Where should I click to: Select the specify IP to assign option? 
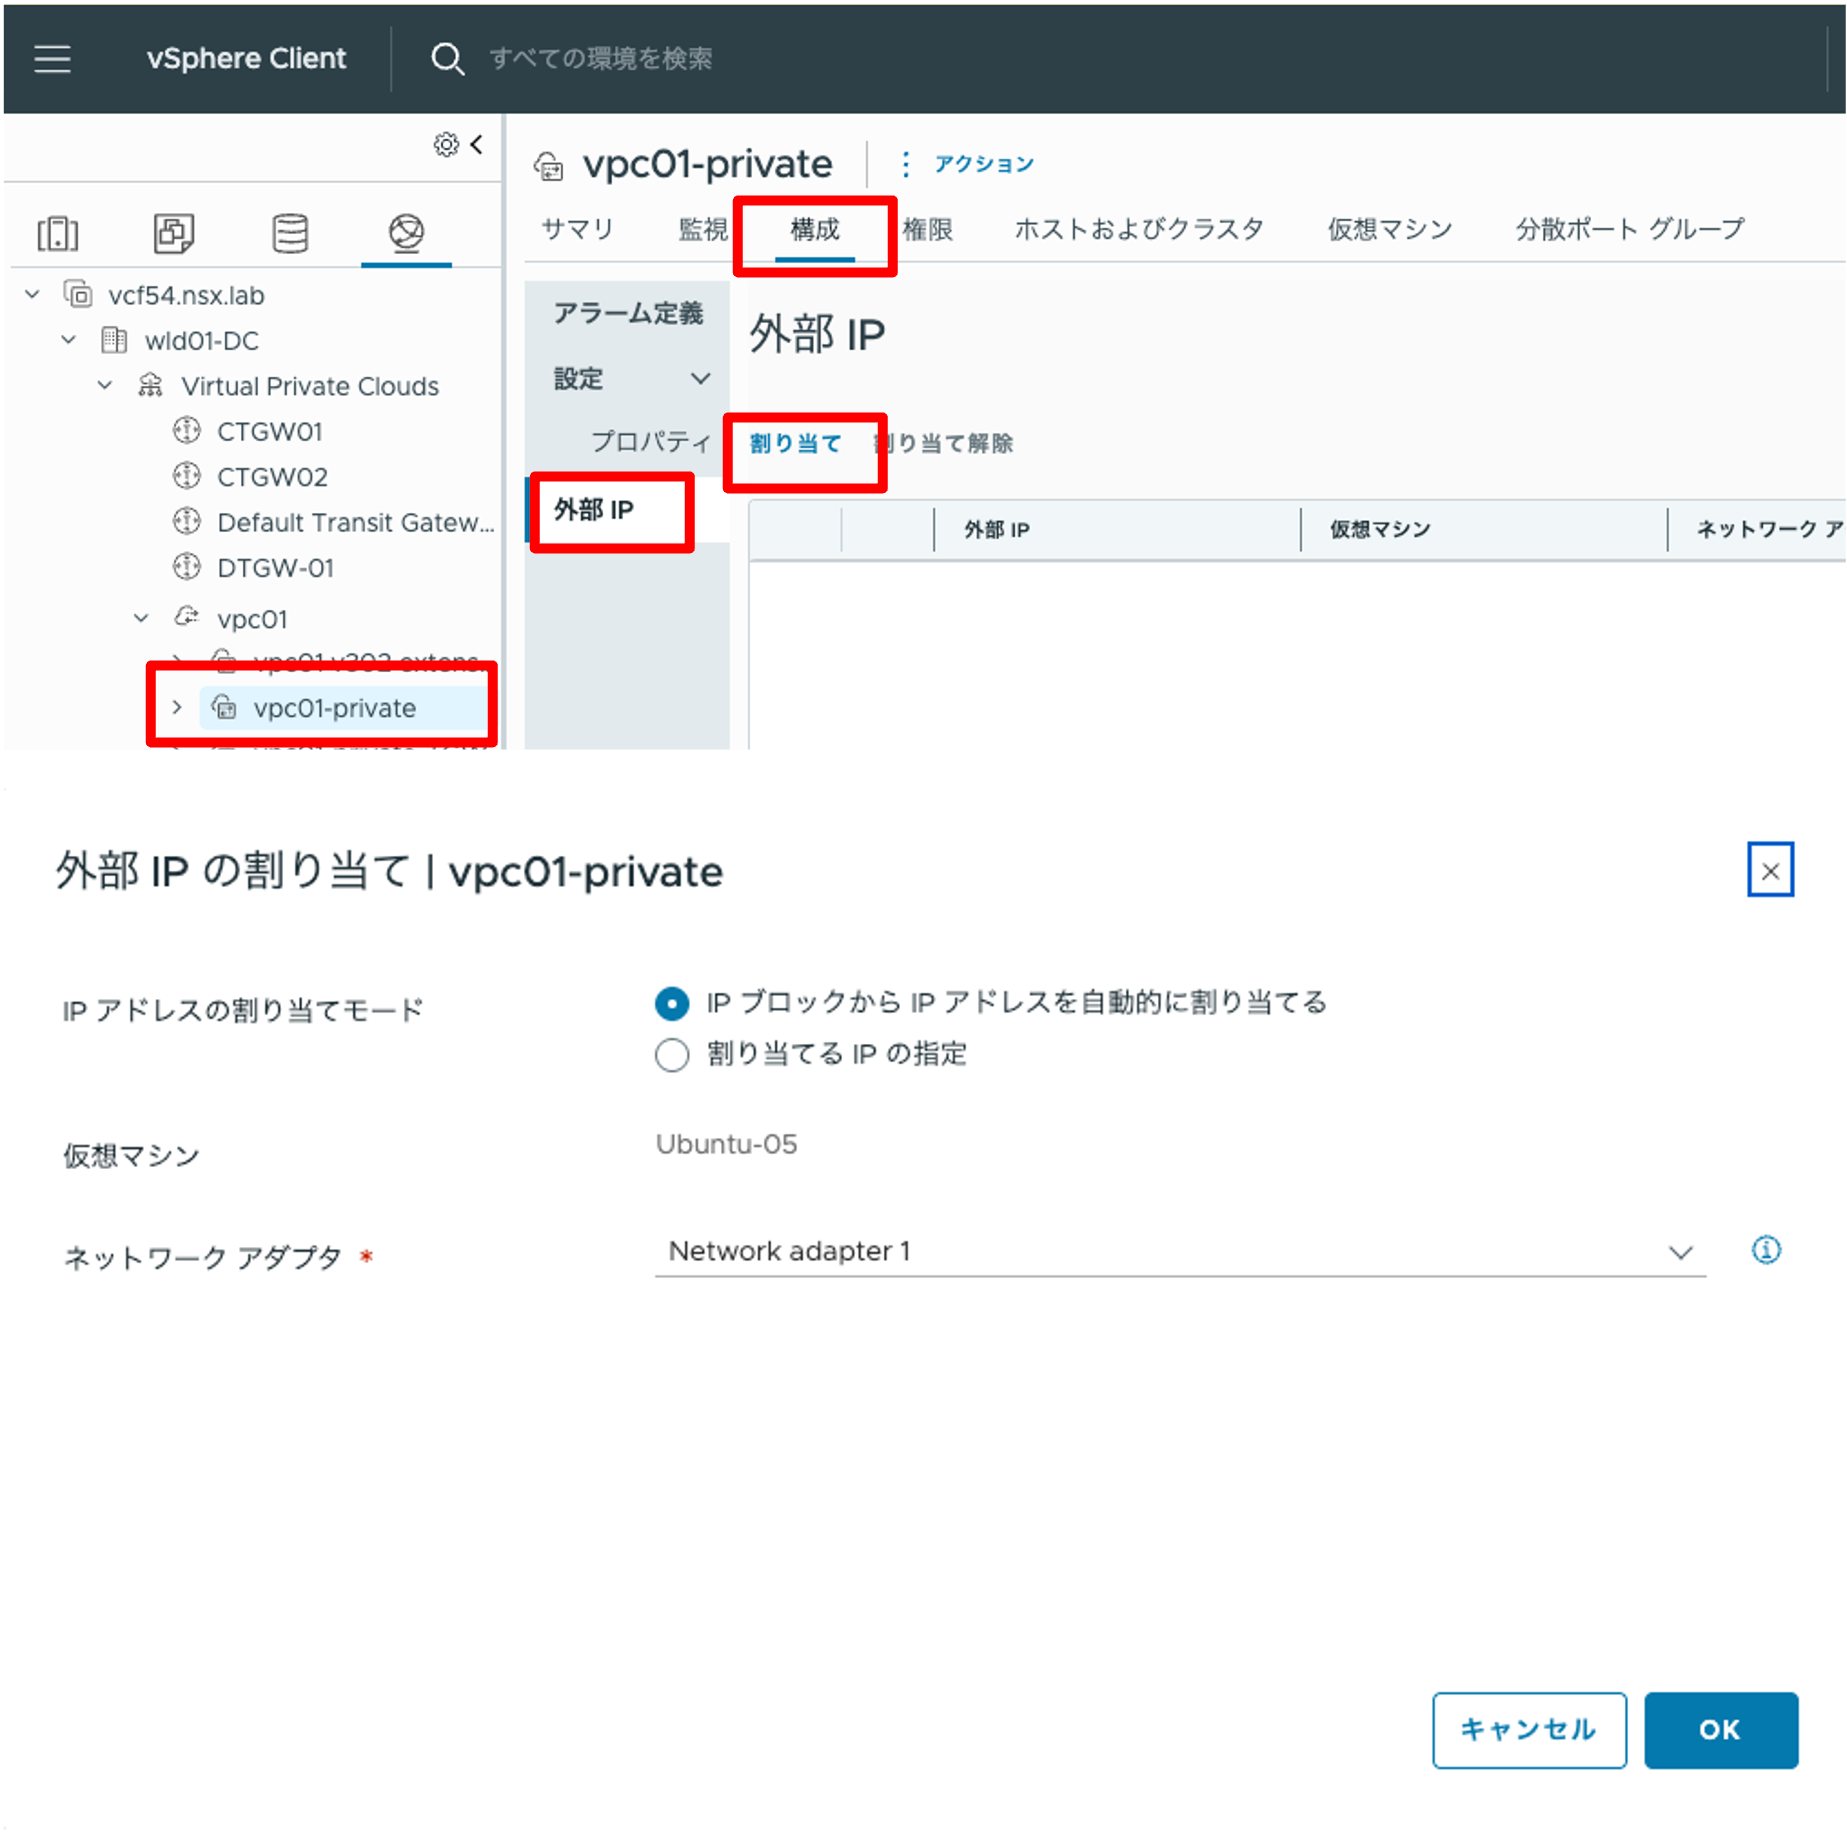click(672, 1054)
